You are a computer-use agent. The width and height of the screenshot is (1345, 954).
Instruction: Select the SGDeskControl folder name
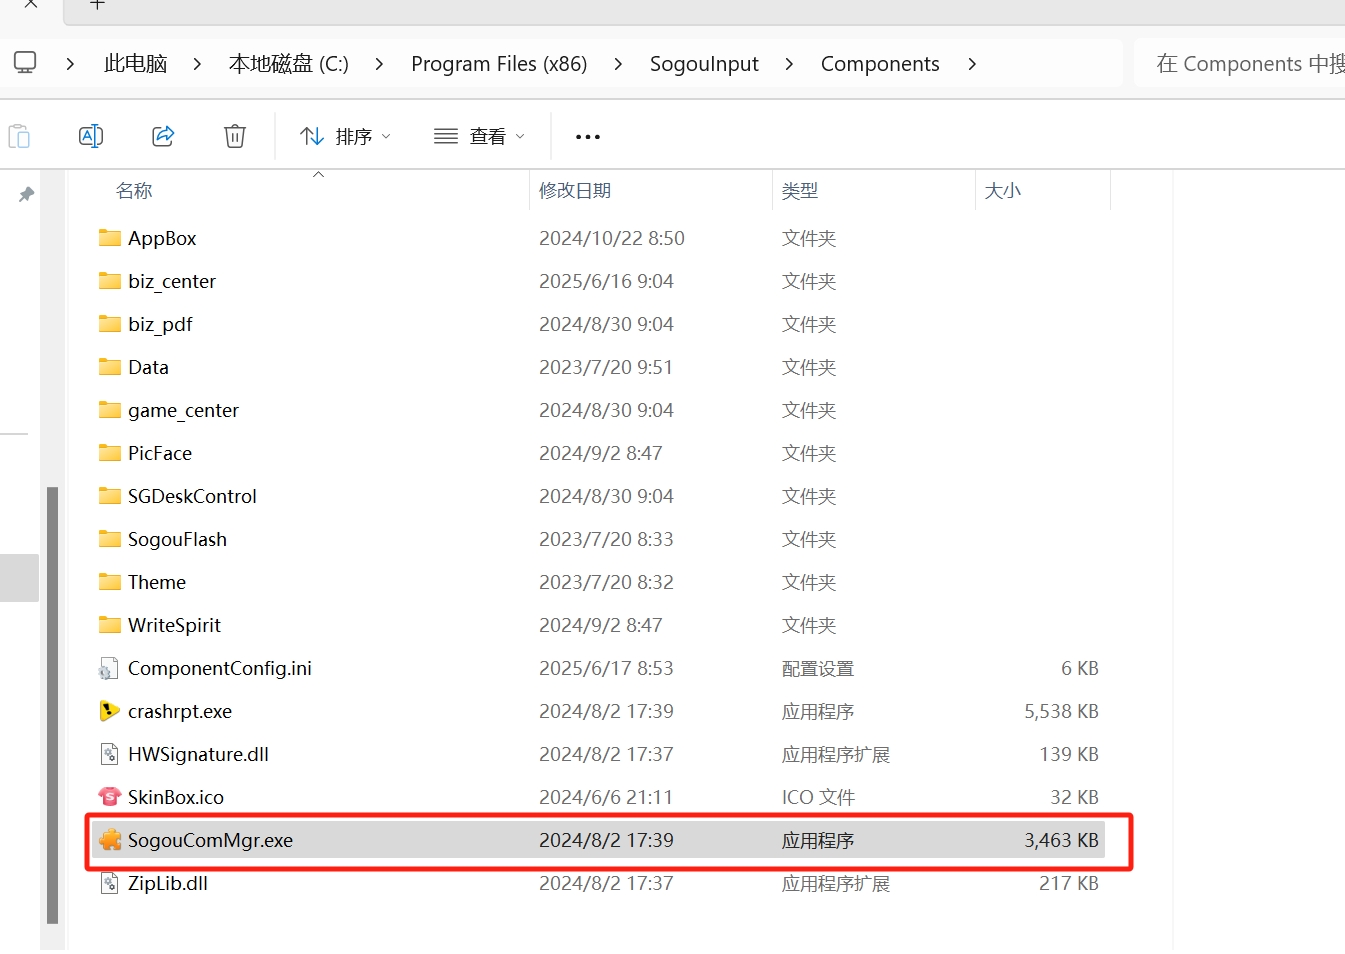pyautogui.click(x=192, y=496)
